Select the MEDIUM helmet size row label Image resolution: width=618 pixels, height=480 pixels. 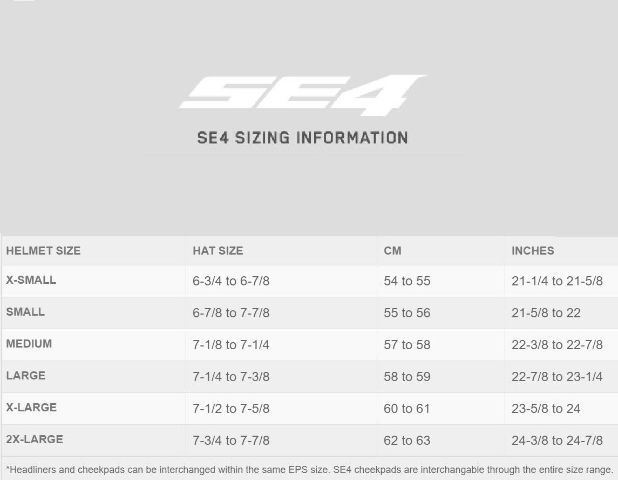pyautogui.click(x=29, y=344)
